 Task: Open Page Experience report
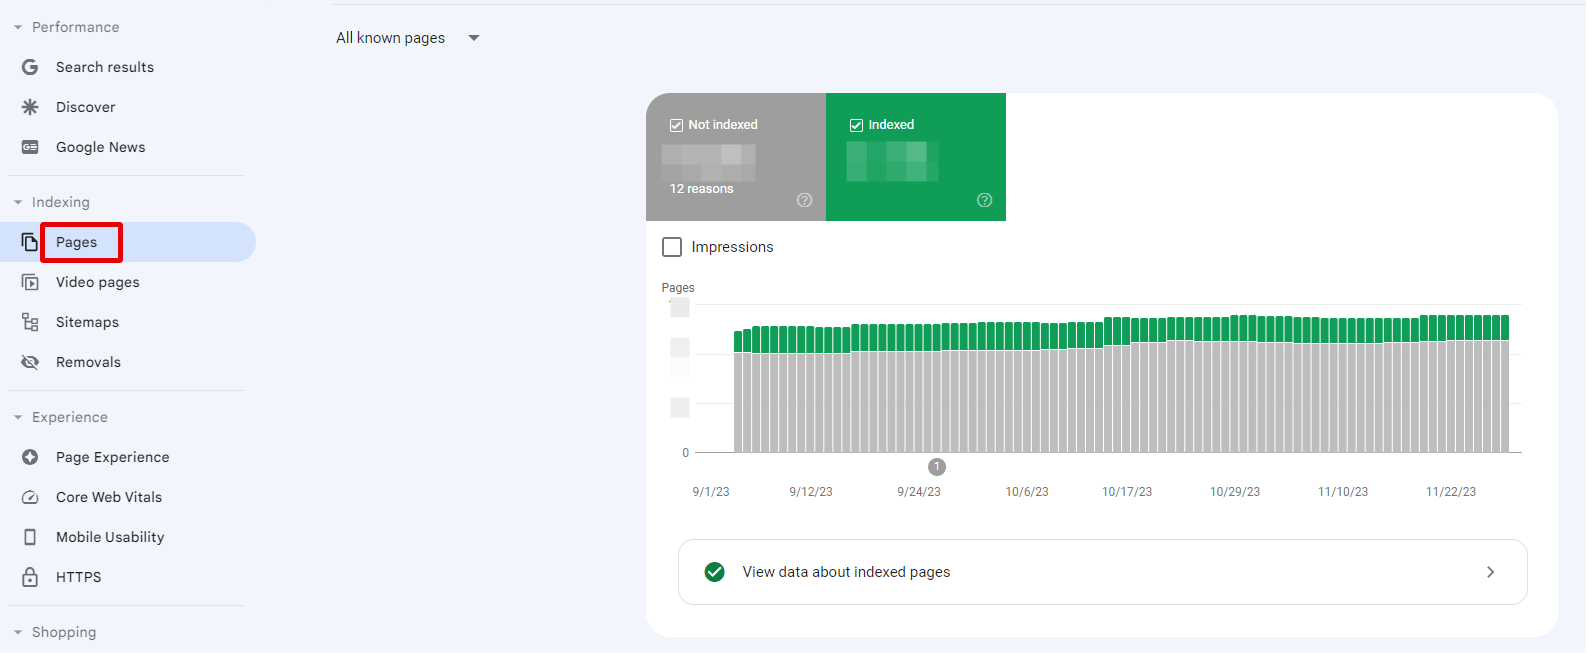coord(112,457)
